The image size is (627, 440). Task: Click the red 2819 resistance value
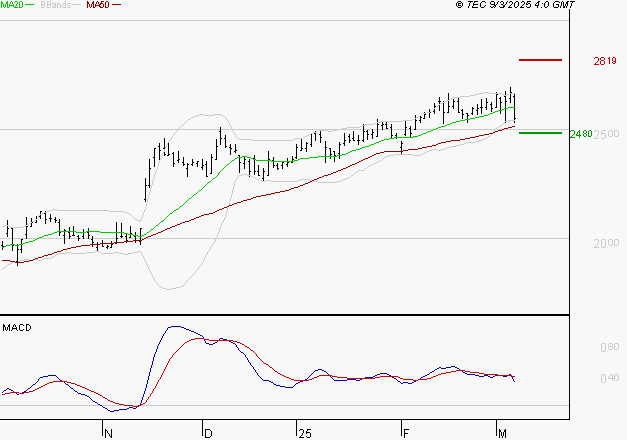605,61
